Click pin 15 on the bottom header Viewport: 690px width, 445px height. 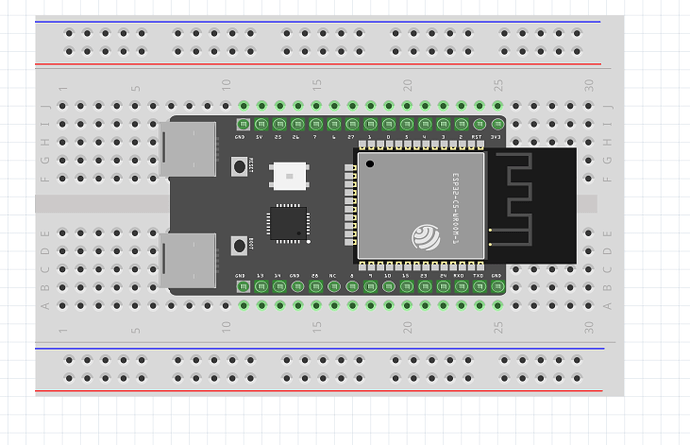click(x=407, y=287)
